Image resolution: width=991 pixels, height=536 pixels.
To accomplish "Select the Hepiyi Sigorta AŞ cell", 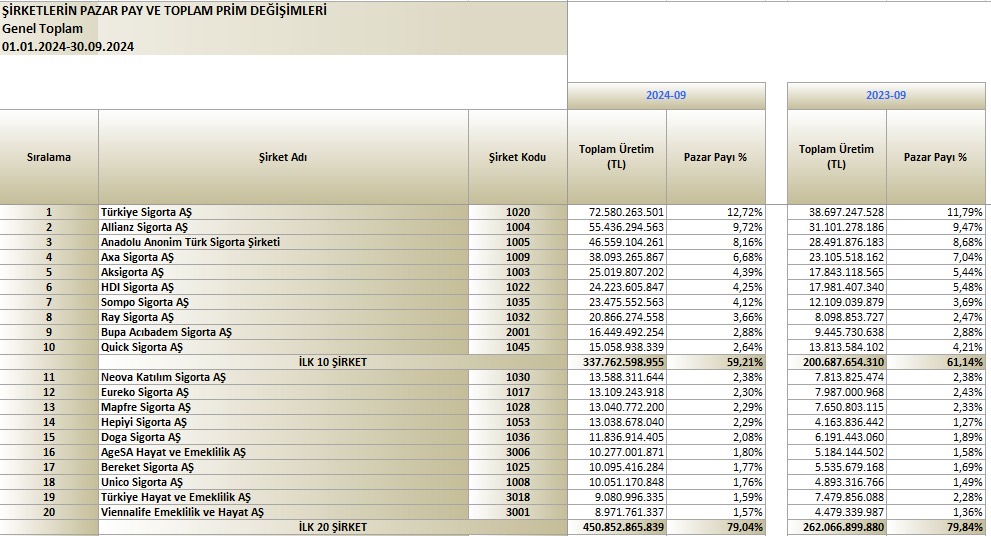I will pos(283,422).
